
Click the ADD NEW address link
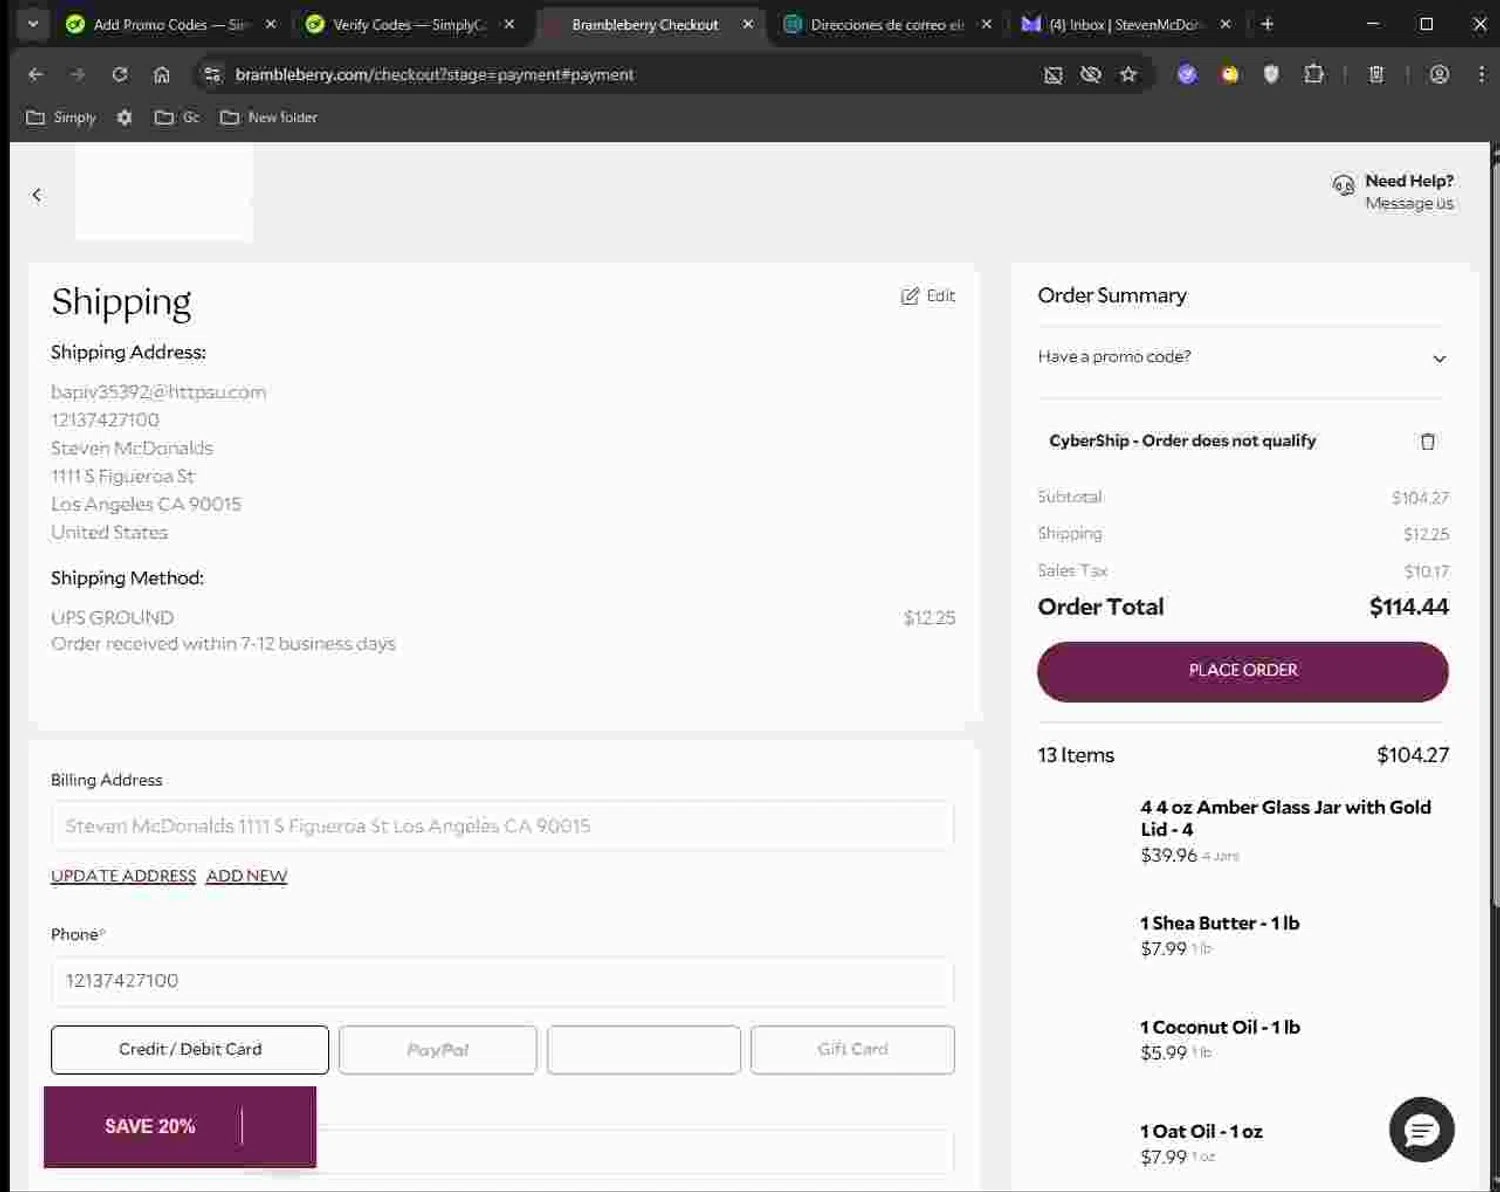point(246,876)
